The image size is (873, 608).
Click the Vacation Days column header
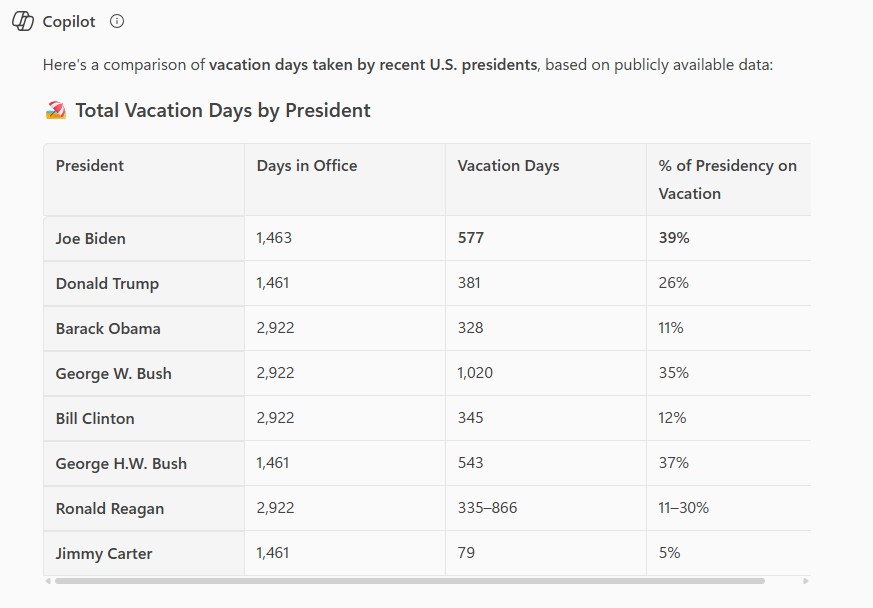pyautogui.click(x=508, y=166)
